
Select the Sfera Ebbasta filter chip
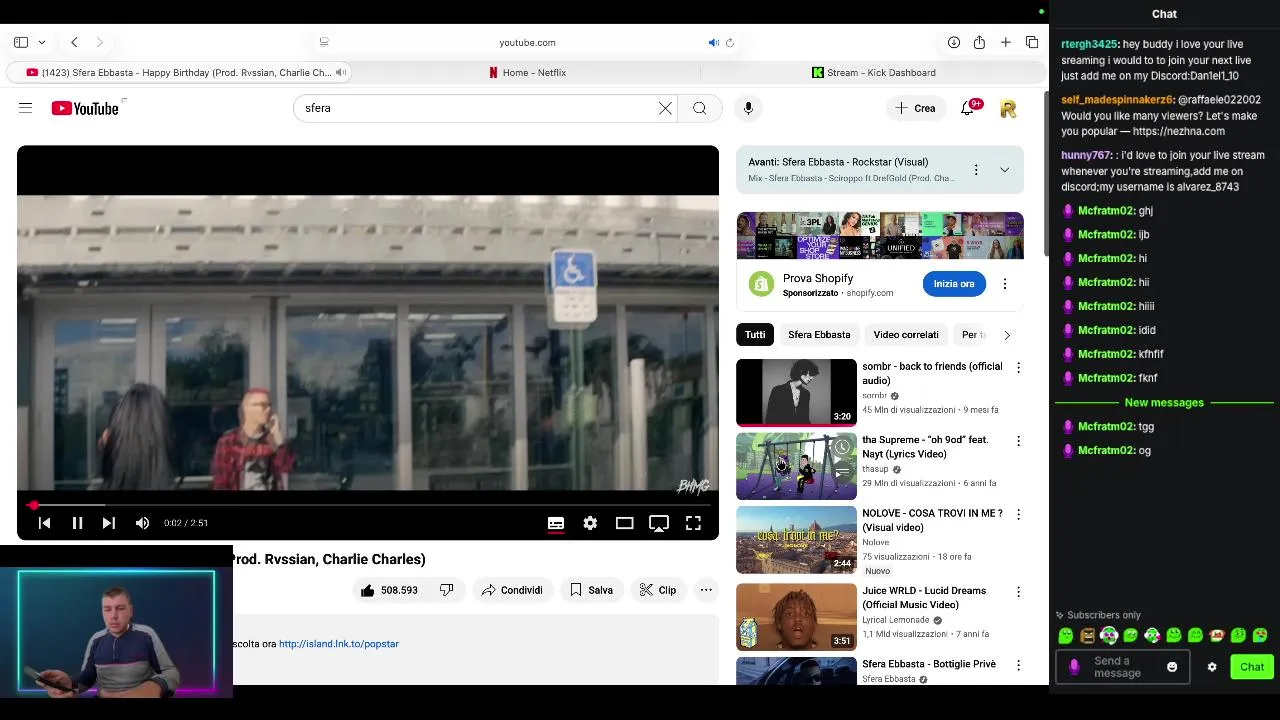click(819, 335)
